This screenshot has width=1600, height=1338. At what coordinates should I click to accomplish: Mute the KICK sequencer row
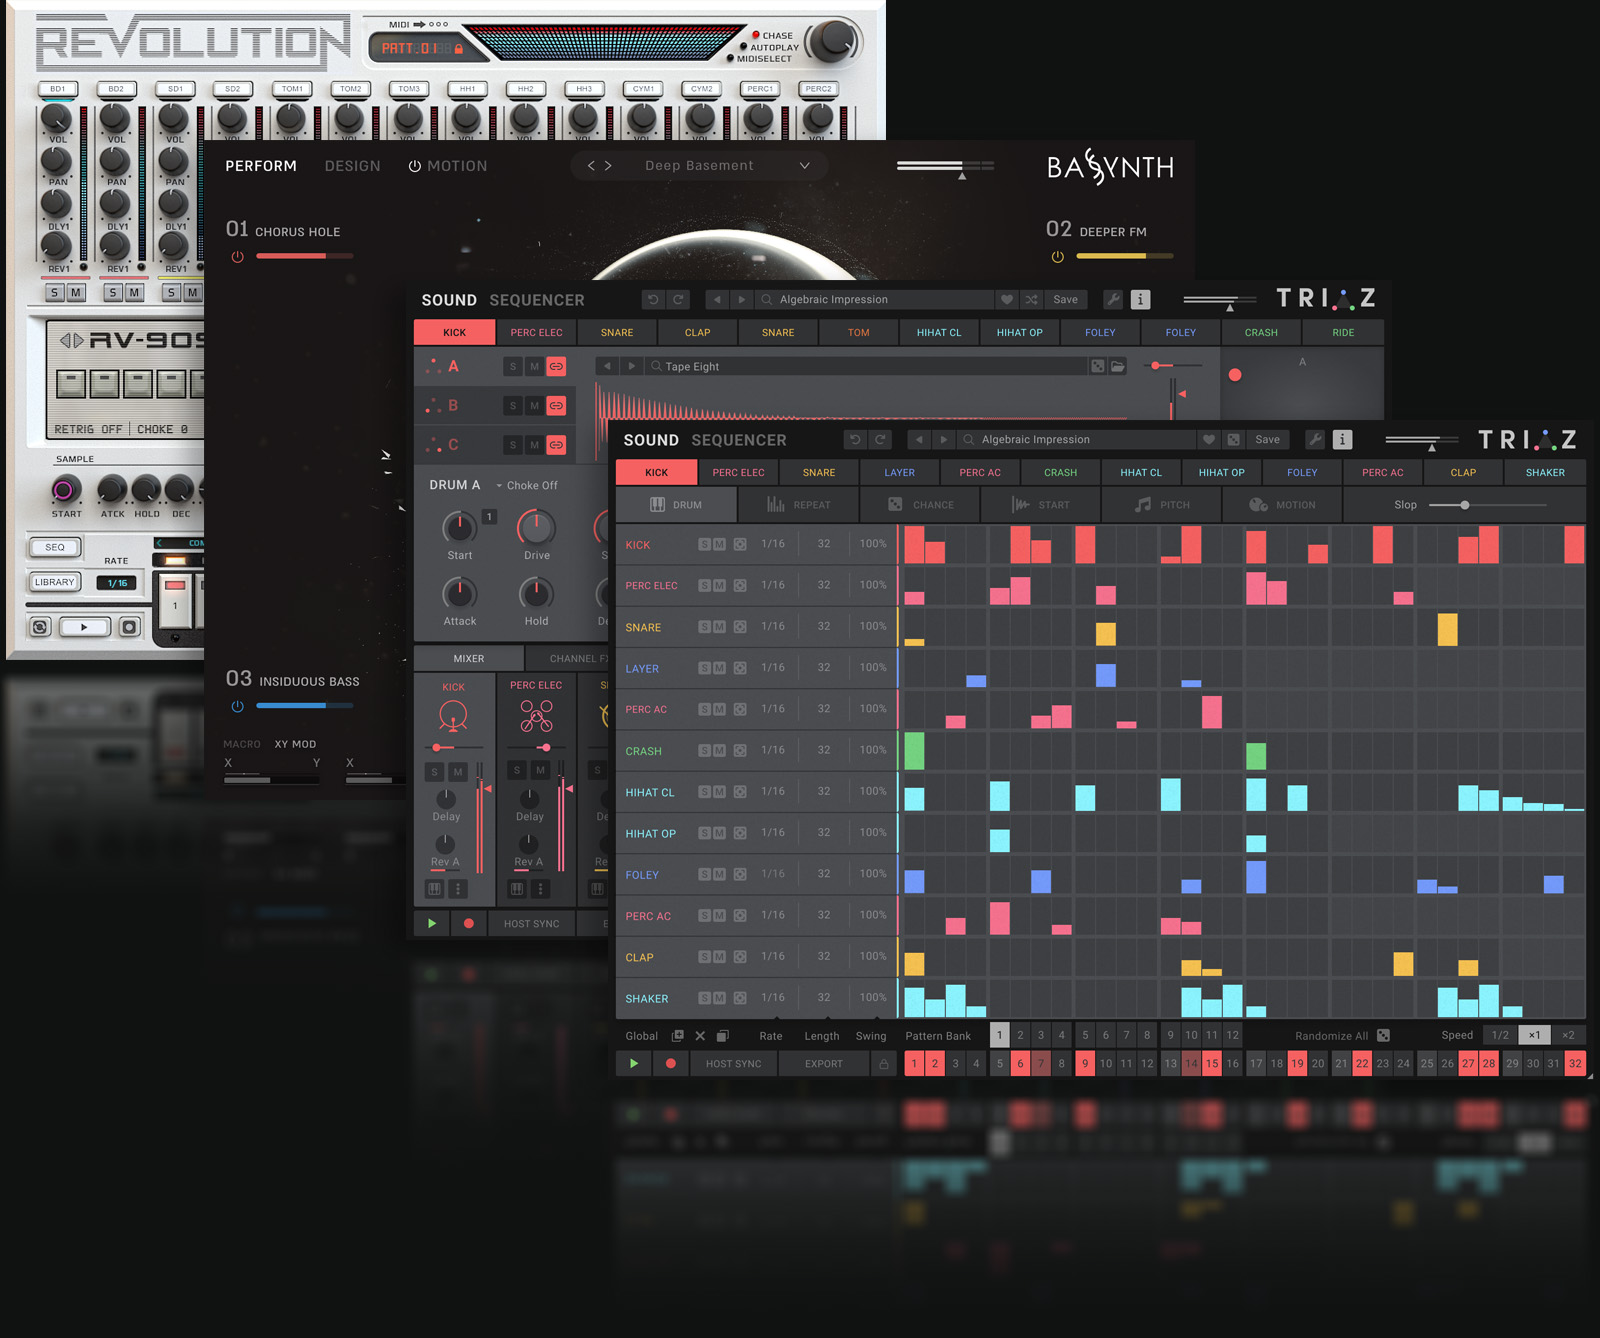point(719,544)
